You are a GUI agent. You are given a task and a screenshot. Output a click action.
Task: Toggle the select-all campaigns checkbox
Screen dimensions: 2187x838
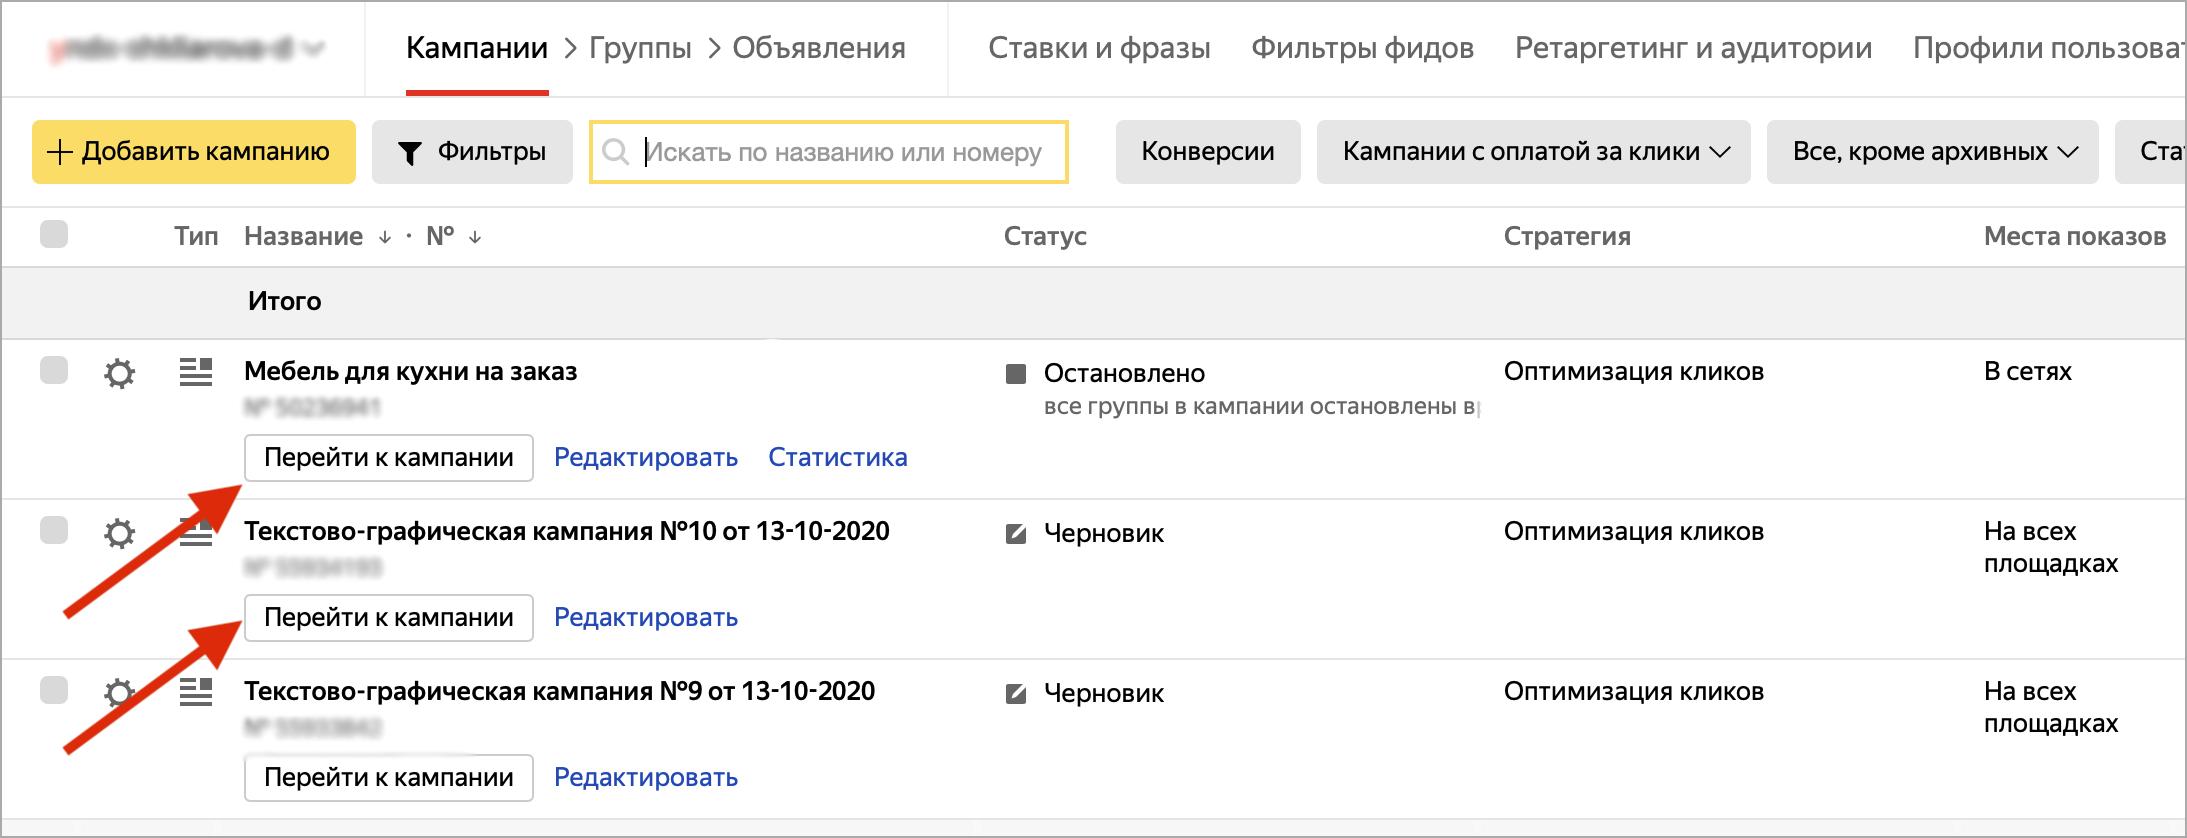click(x=54, y=234)
